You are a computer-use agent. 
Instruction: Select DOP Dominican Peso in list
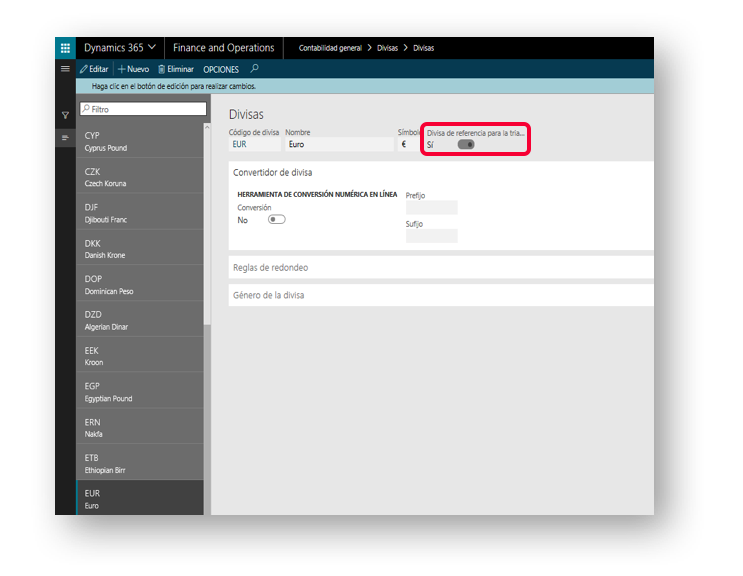coord(140,284)
